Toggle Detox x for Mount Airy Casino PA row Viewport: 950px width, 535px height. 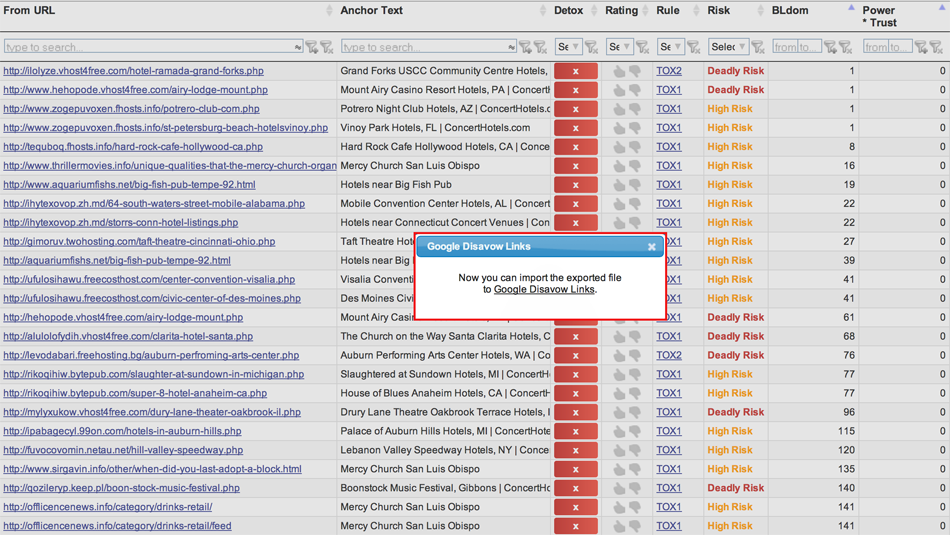[x=576, y=90]
